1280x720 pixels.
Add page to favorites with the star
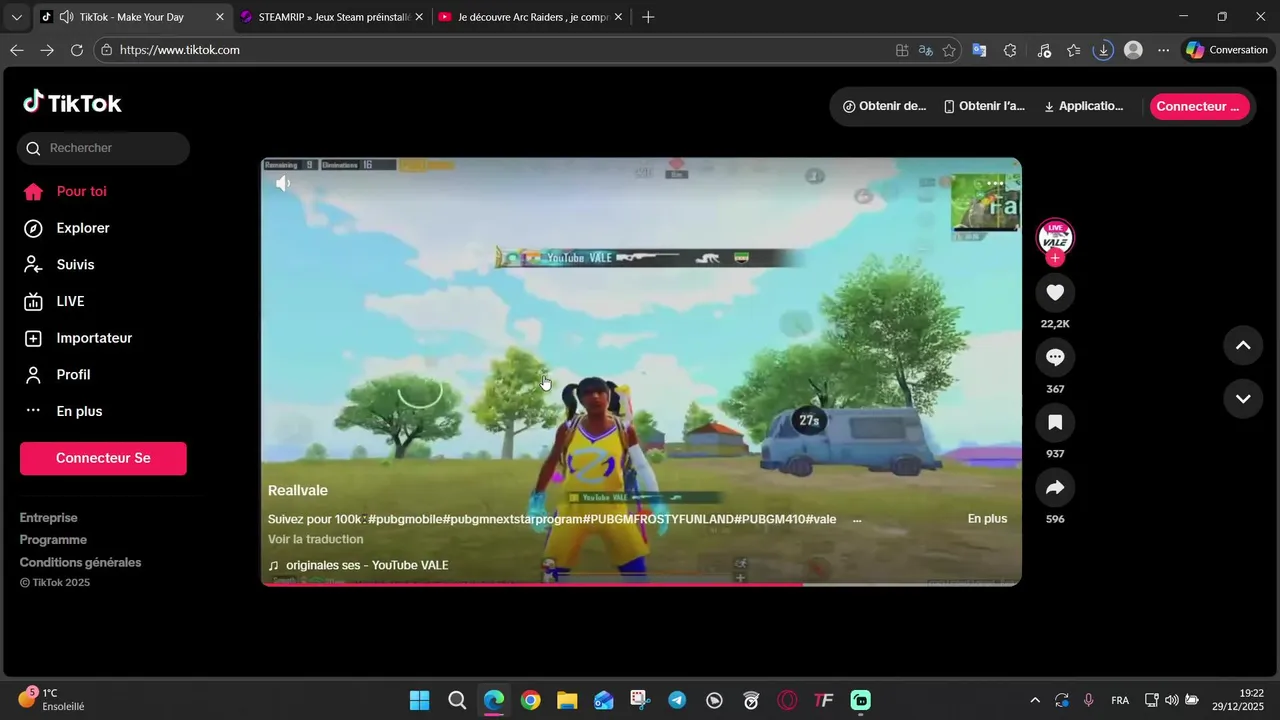(949, 50)
